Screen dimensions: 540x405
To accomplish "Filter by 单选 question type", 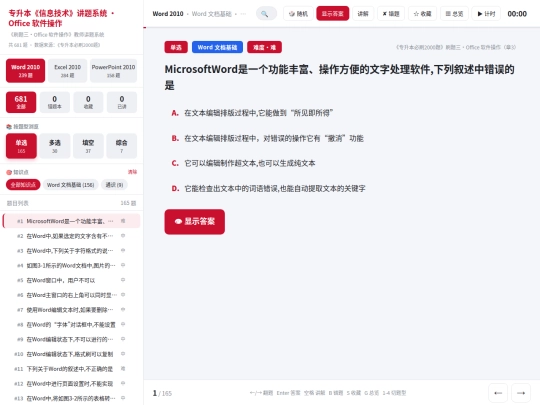I will (21, 146).
